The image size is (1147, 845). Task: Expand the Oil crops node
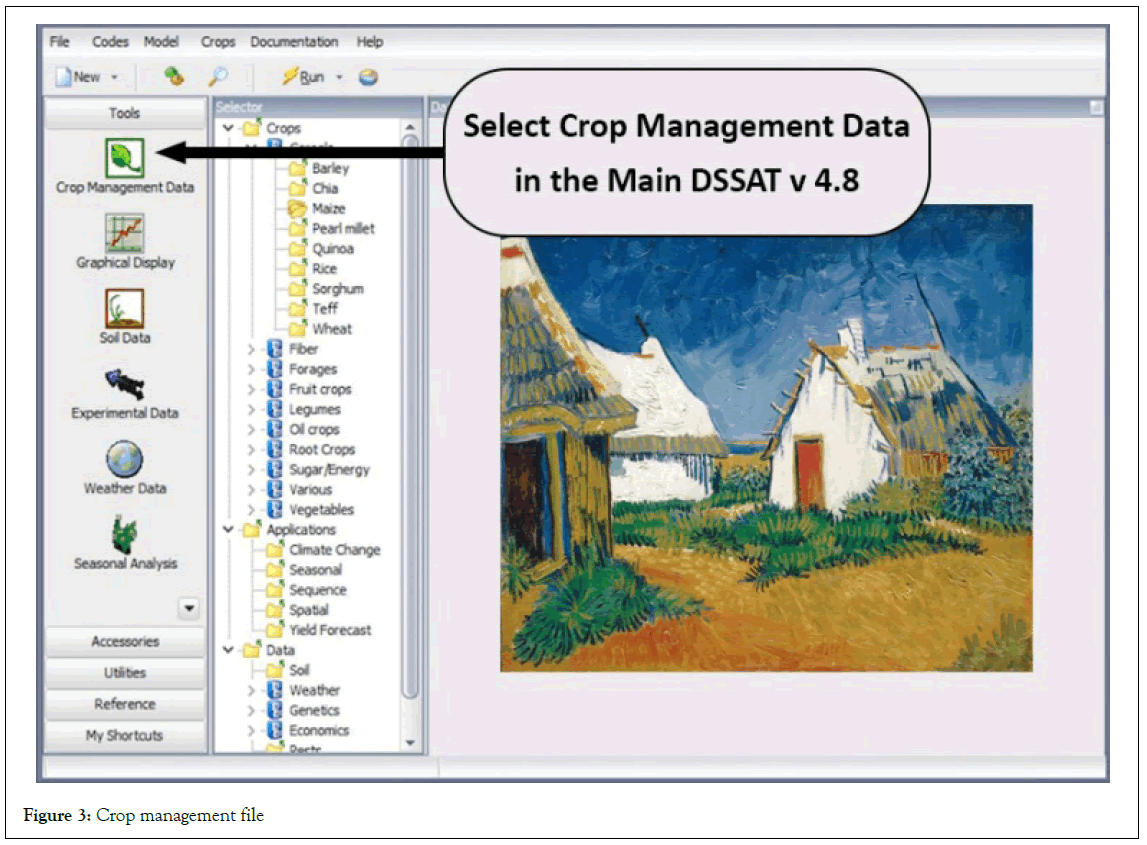tap(251, 430)
